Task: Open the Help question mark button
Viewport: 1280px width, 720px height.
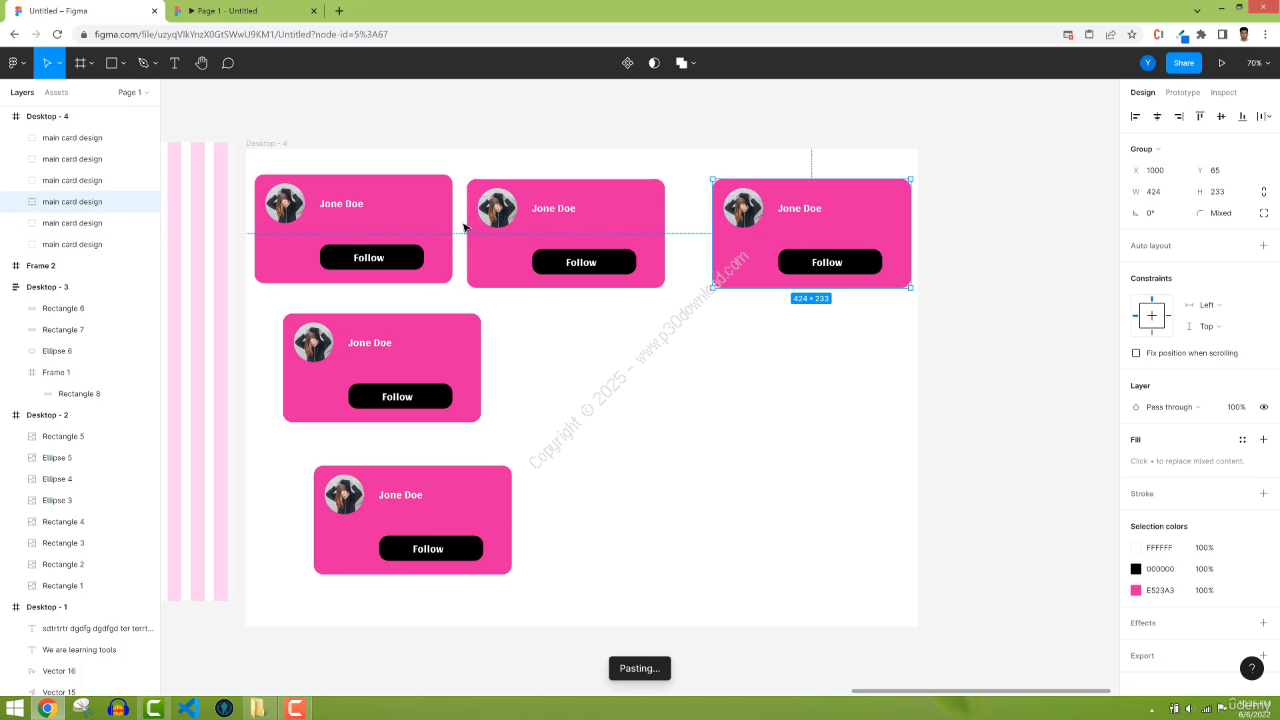Action: pyautogui.click(x=1251, y=669)
